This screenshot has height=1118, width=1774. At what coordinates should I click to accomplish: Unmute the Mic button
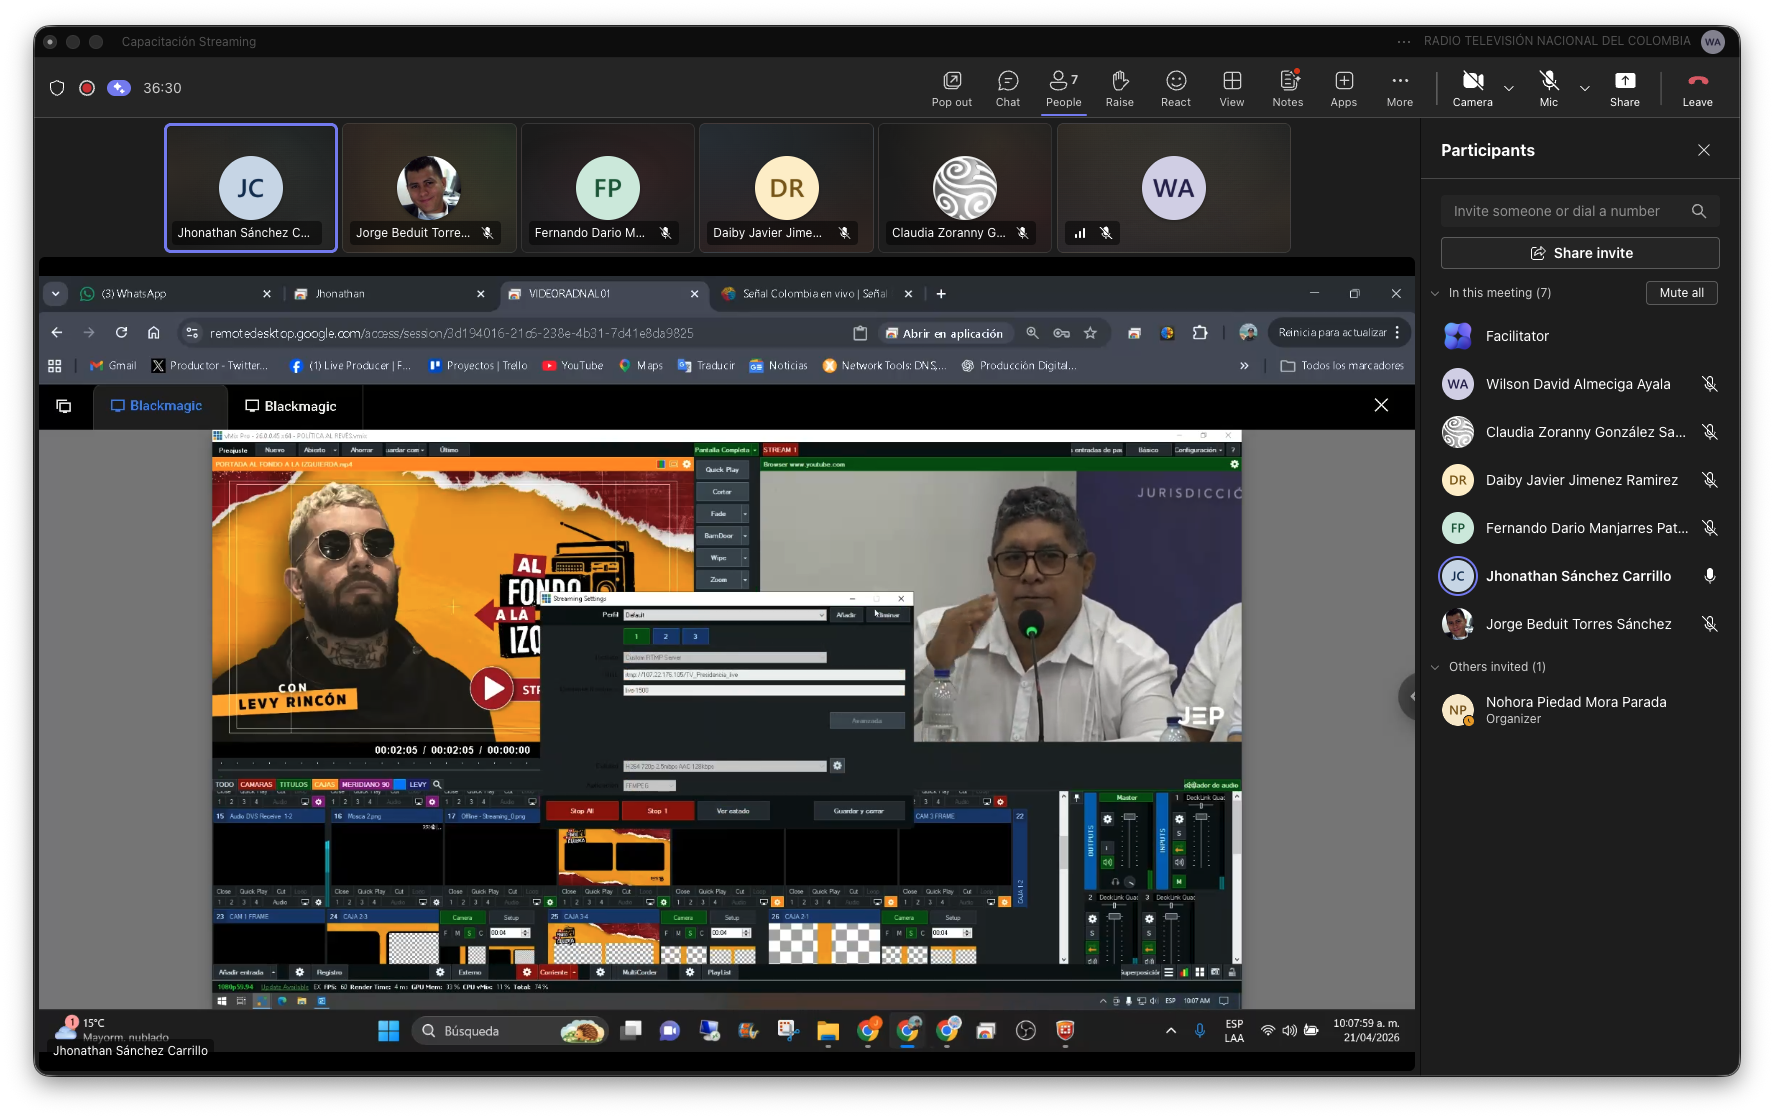(x=1548, y=88)
